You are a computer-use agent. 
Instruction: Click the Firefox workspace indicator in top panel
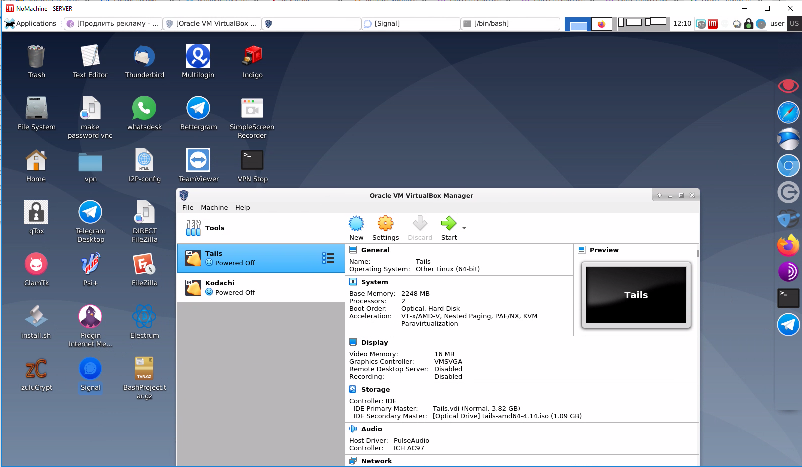[x=602, y=24]
